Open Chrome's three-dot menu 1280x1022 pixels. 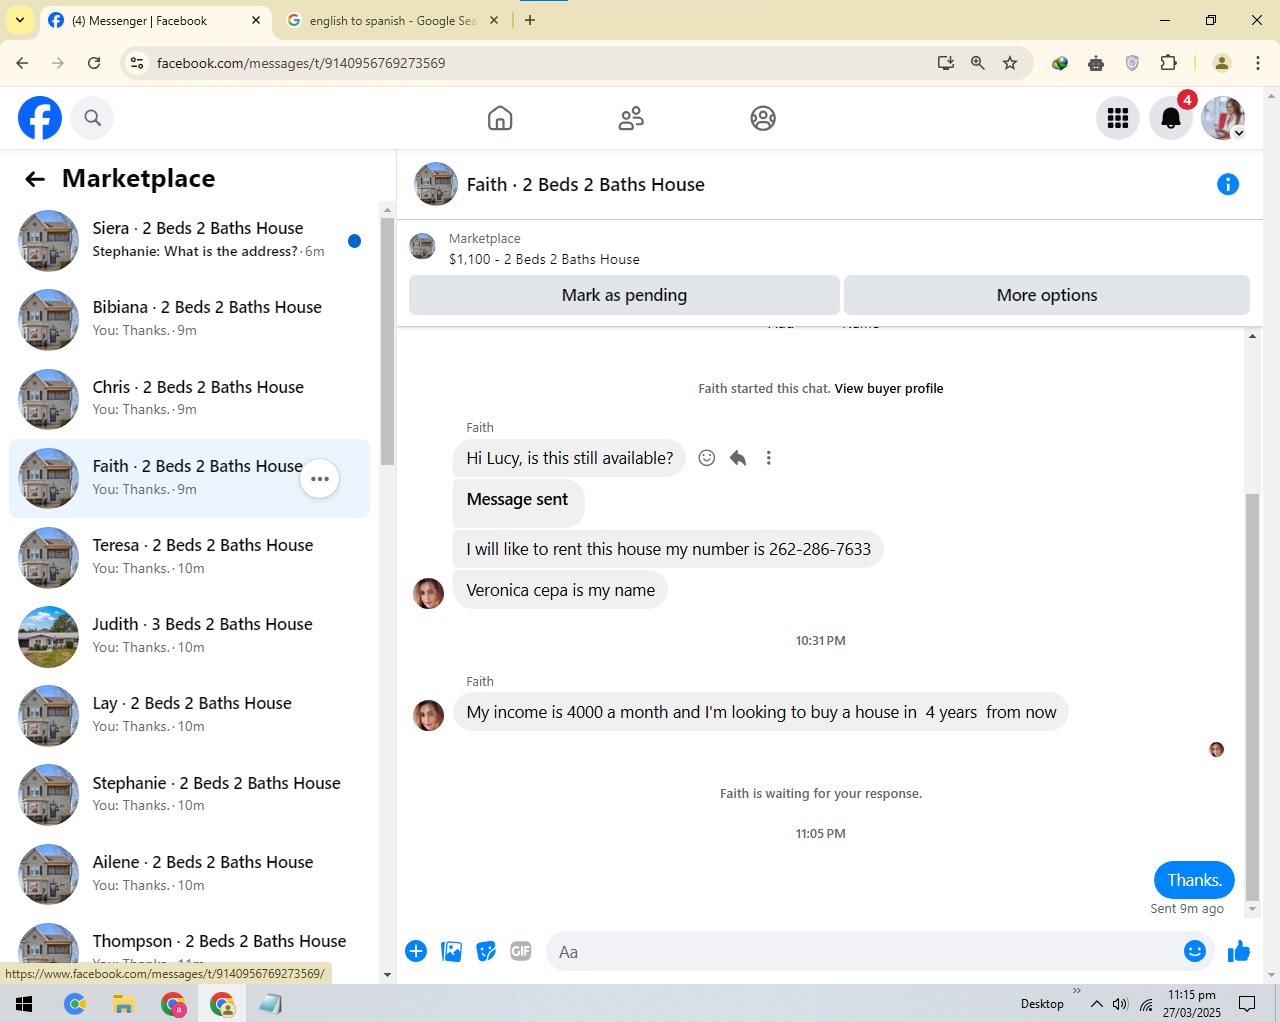[1258, 63]
